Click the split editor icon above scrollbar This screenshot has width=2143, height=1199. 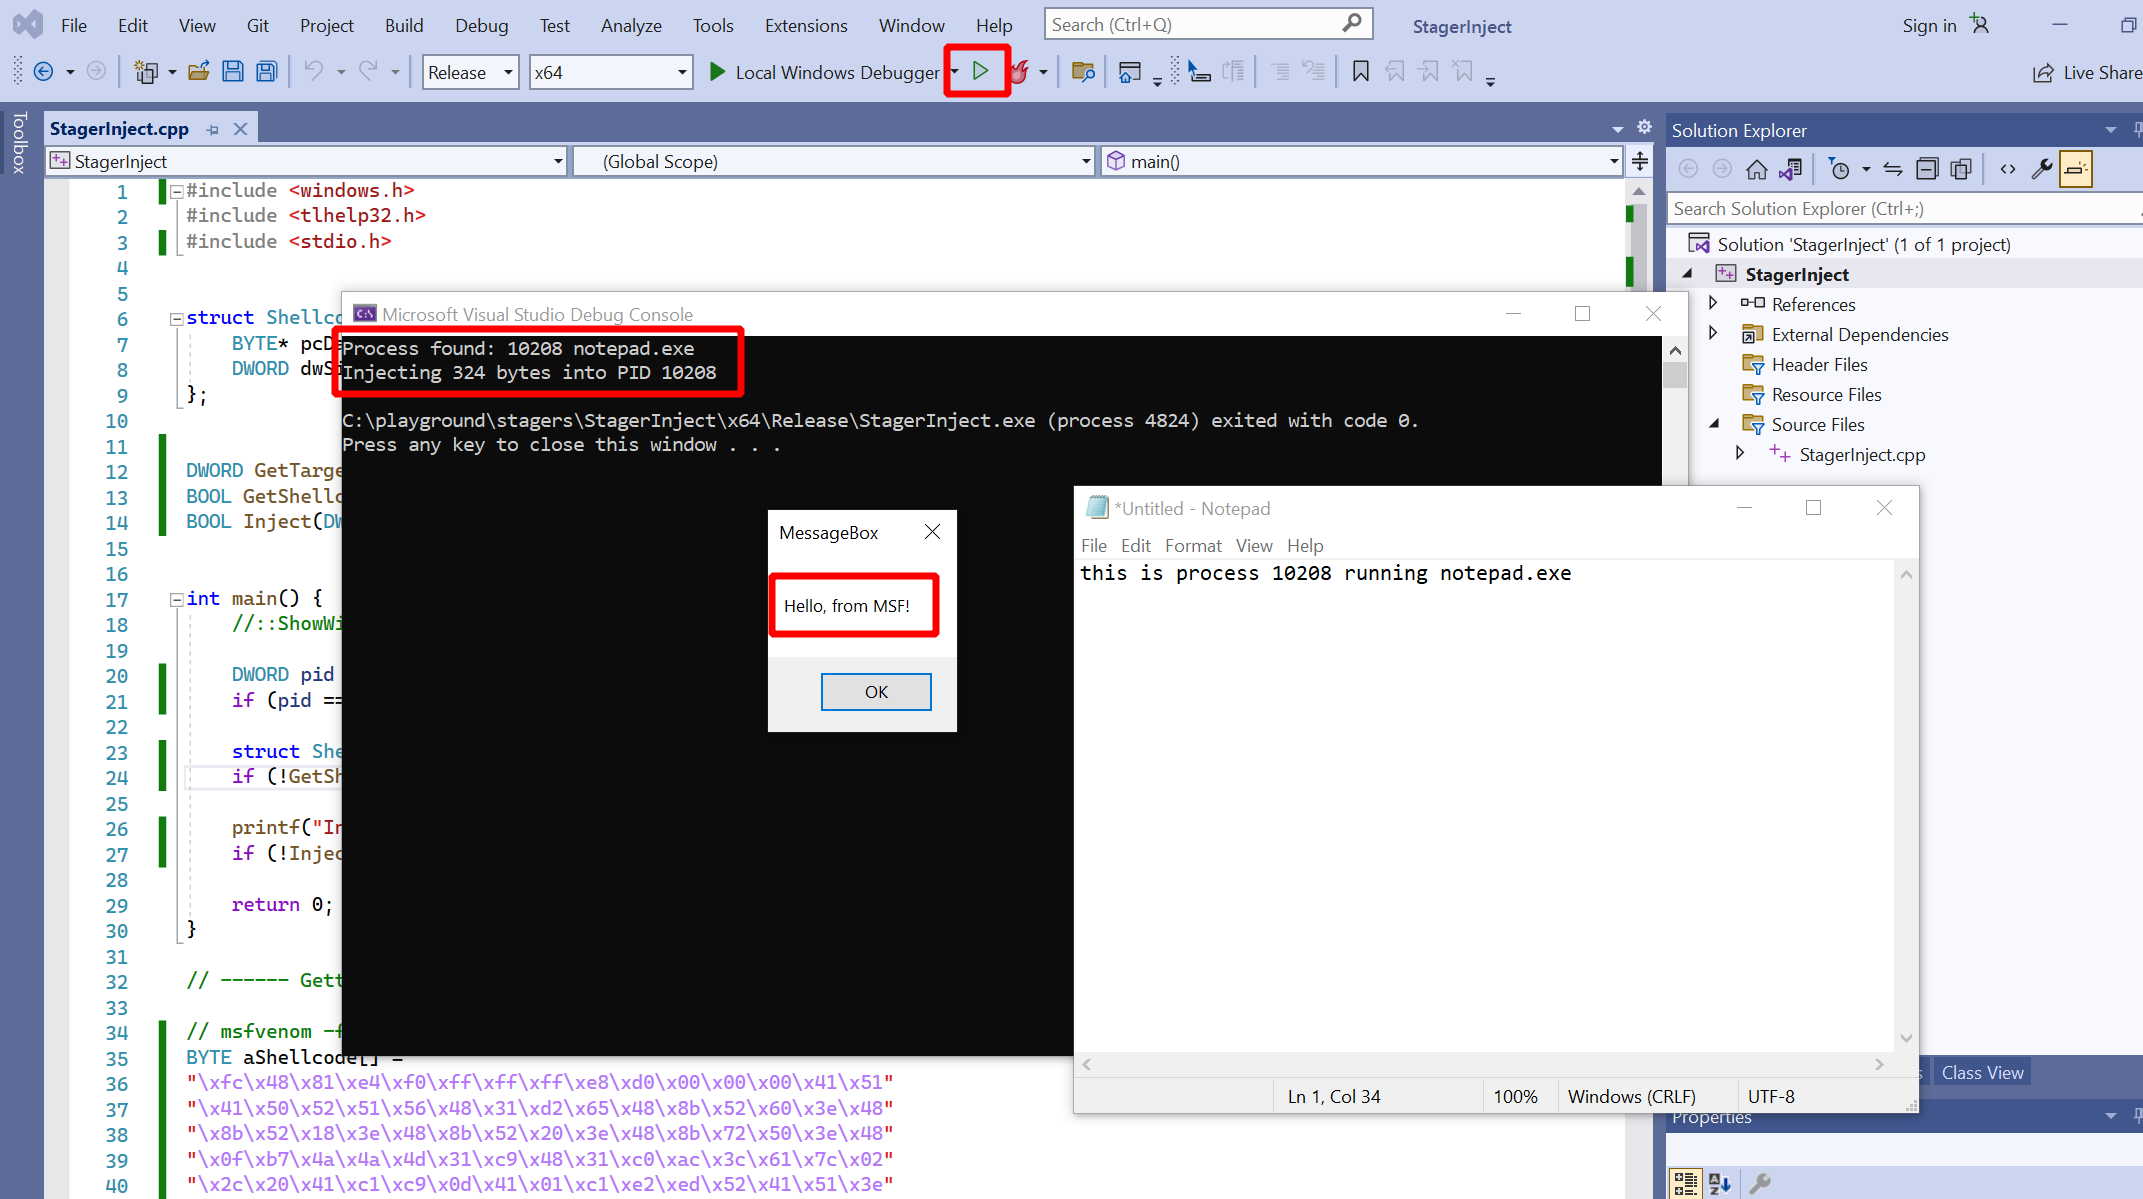pyautogui.click(x=1640, y=161)
